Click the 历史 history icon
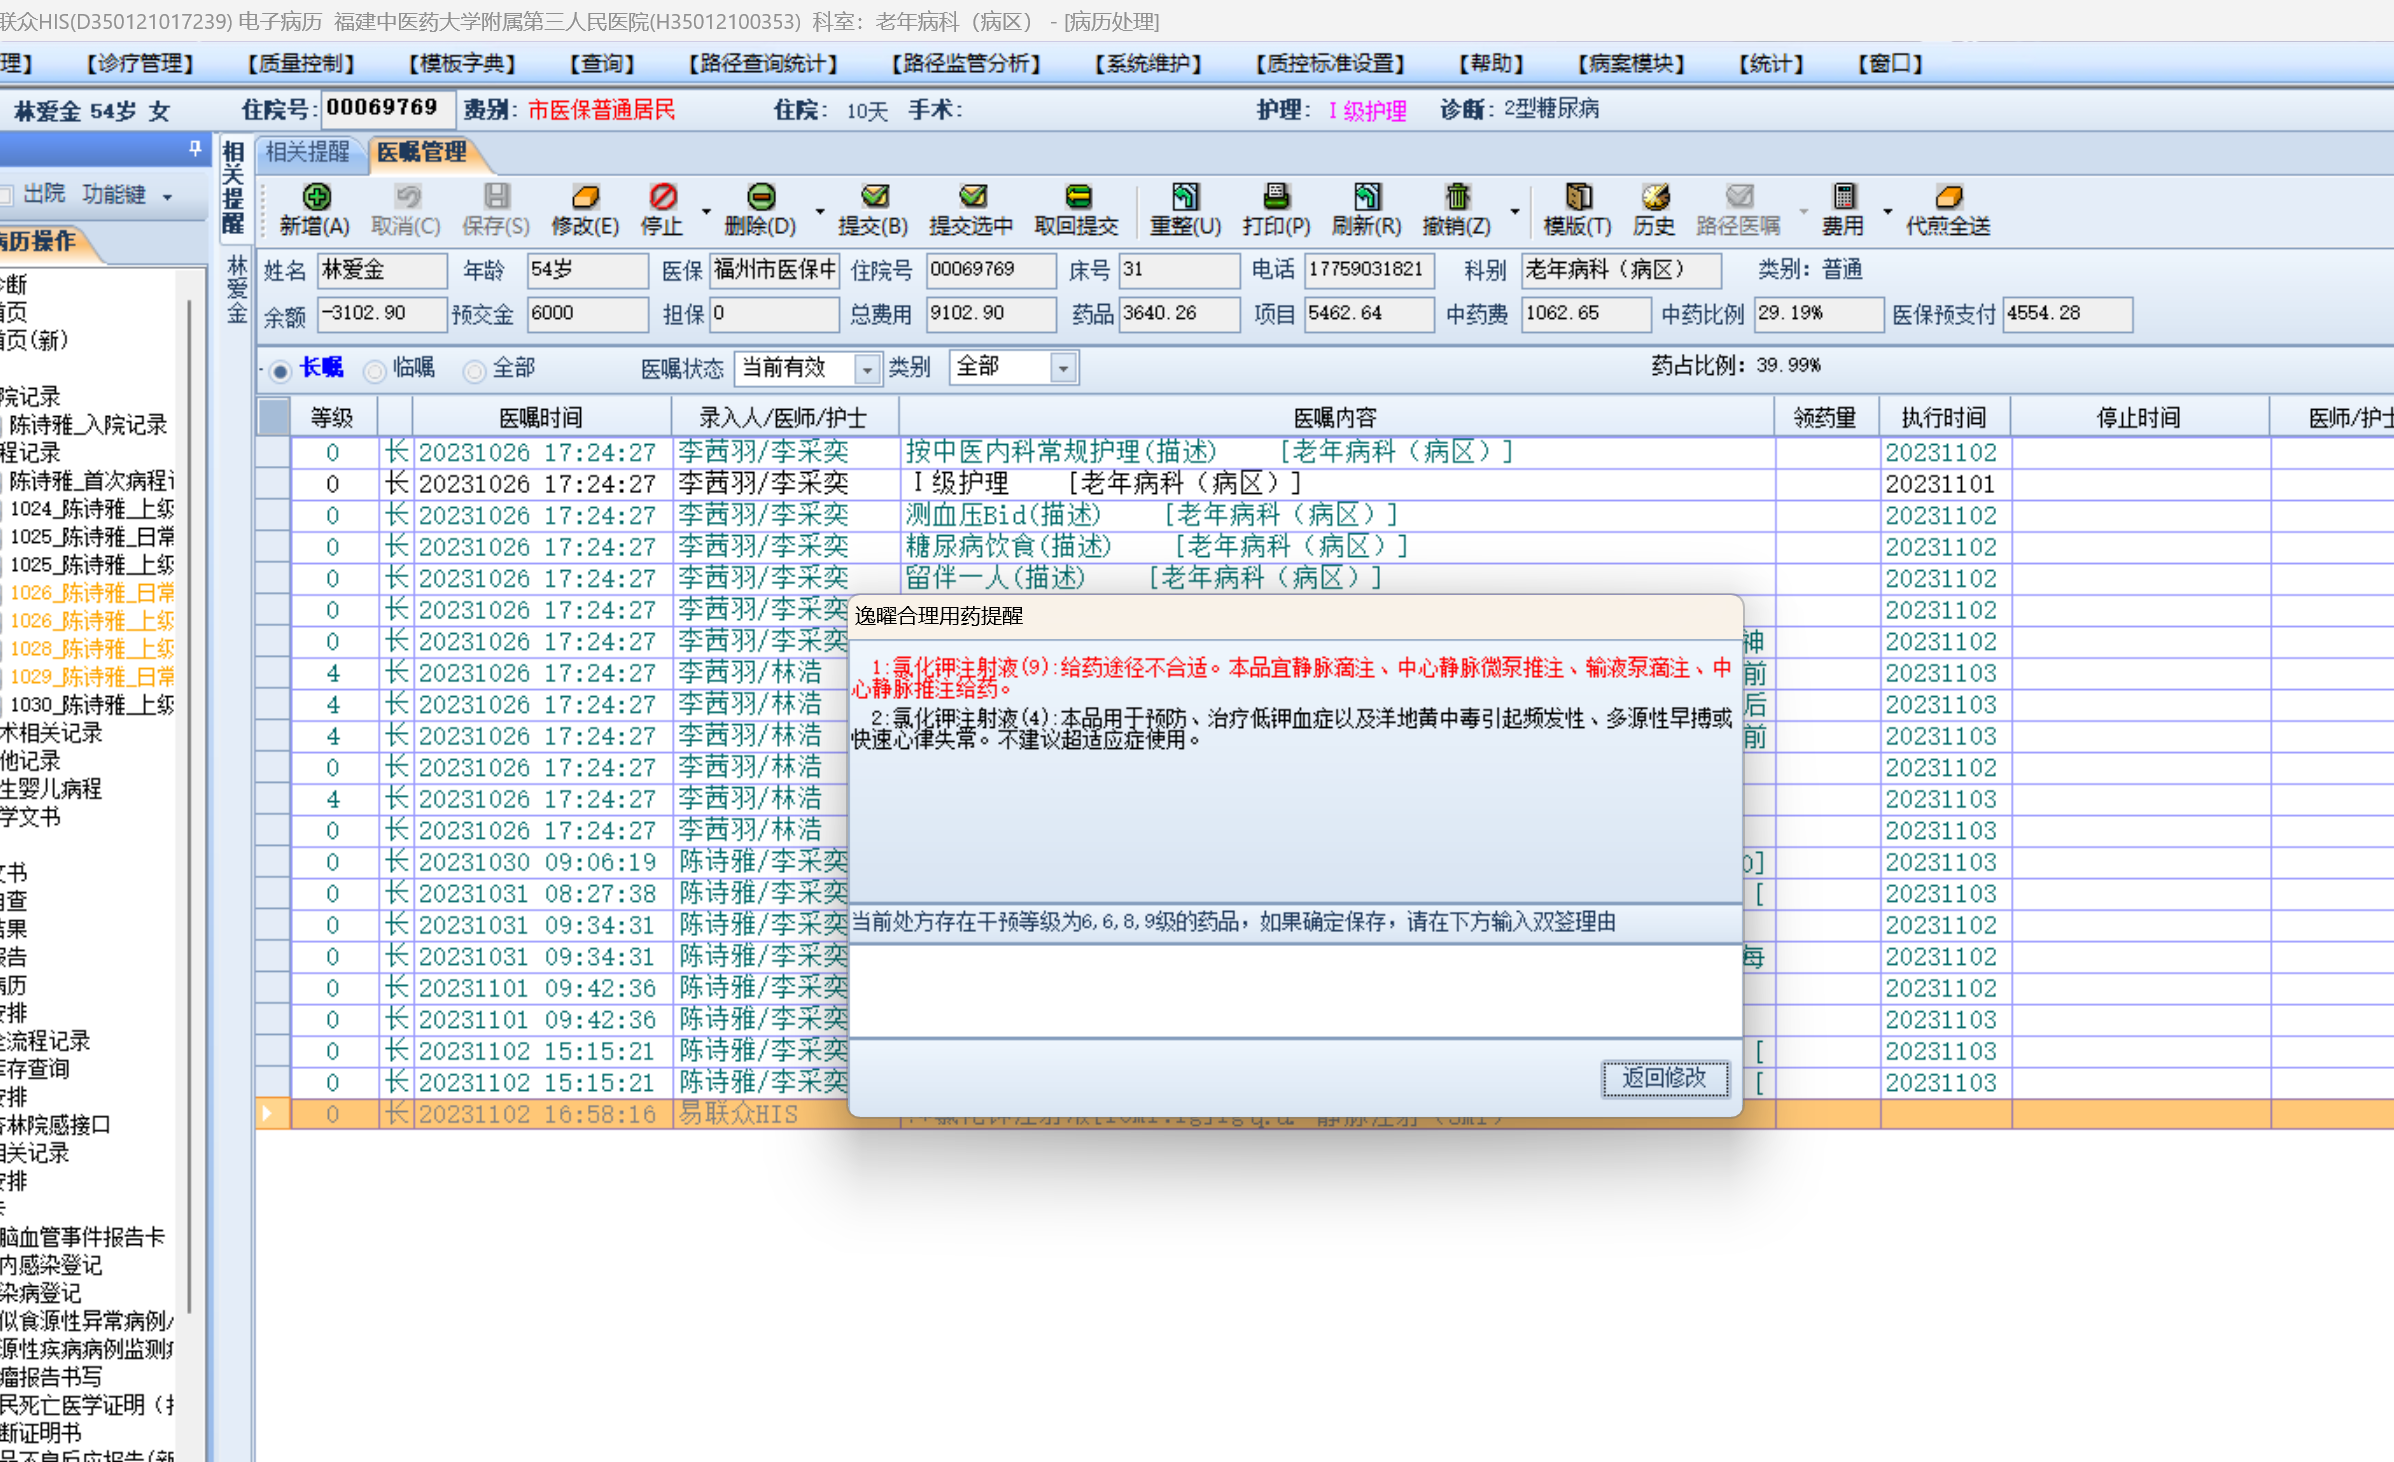Screen dimensions: 2394x1462 [x=1654, y=197]
